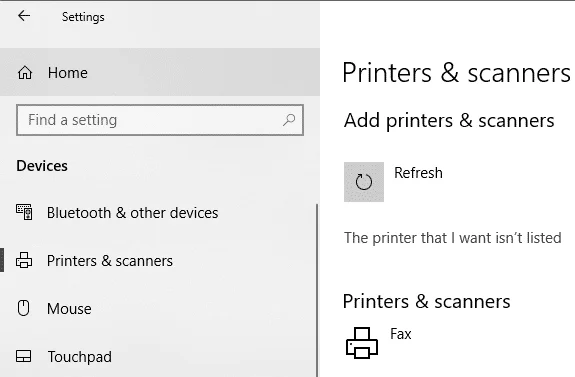Click the search magnifier icon
The image size is (575, 377).
click(289, 120)
